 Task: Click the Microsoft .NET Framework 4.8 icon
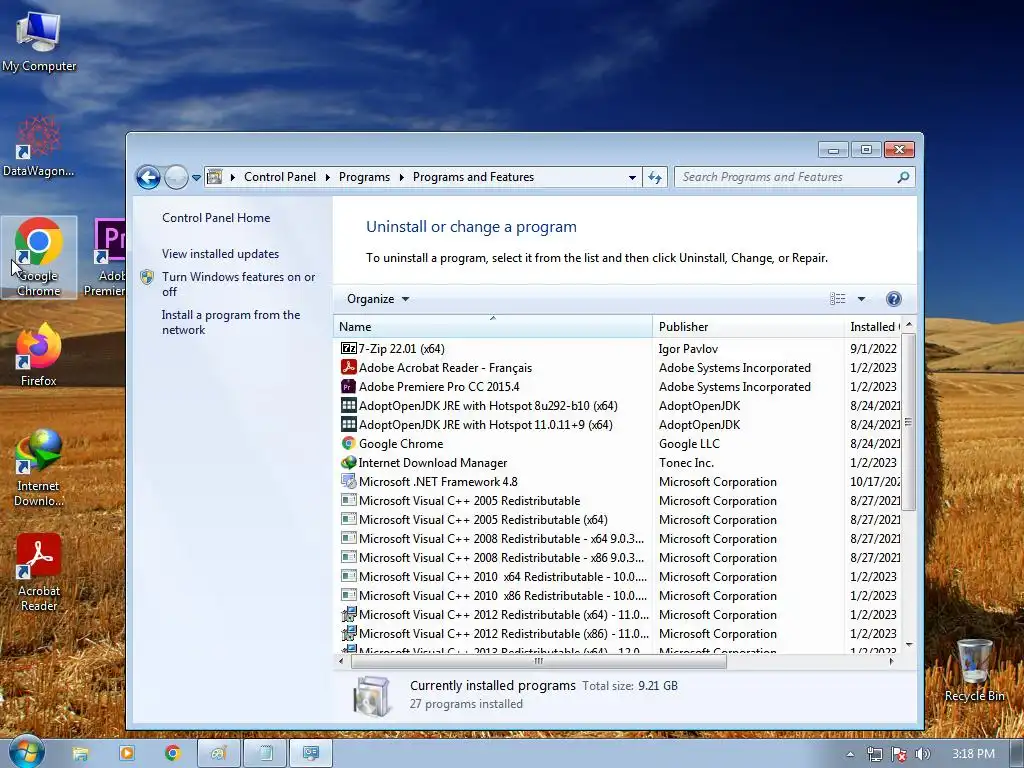[349, 481]
